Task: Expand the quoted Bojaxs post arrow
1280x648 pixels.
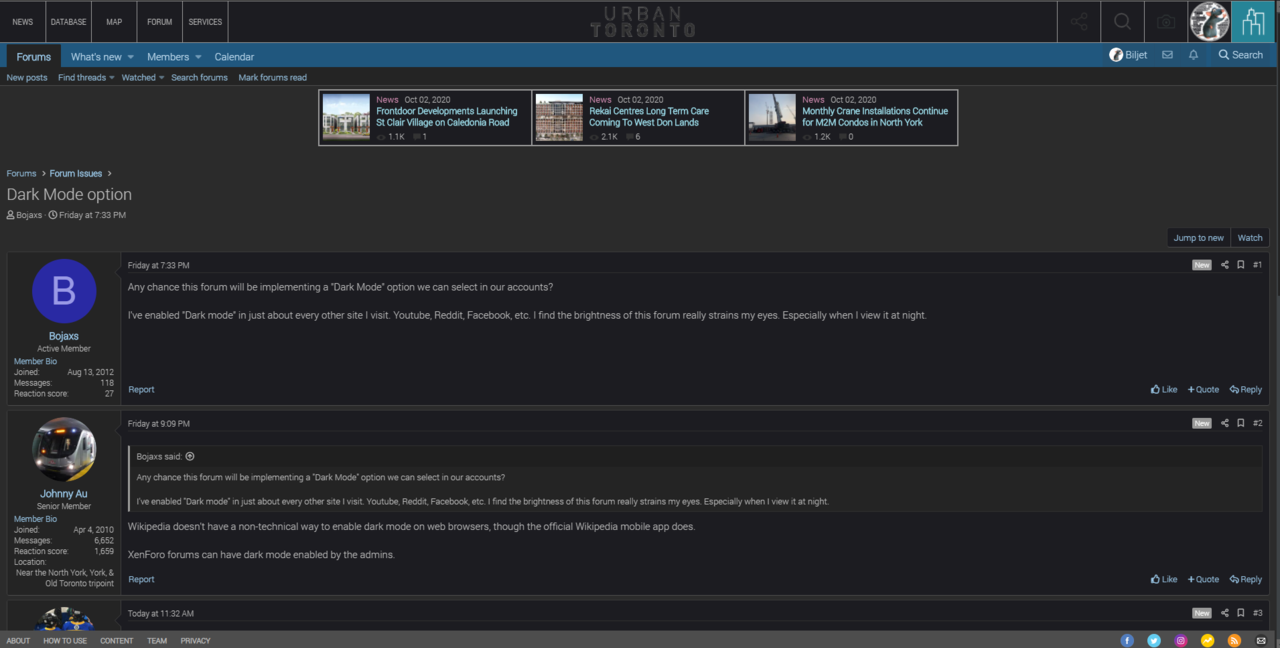Action: (190, 457)
